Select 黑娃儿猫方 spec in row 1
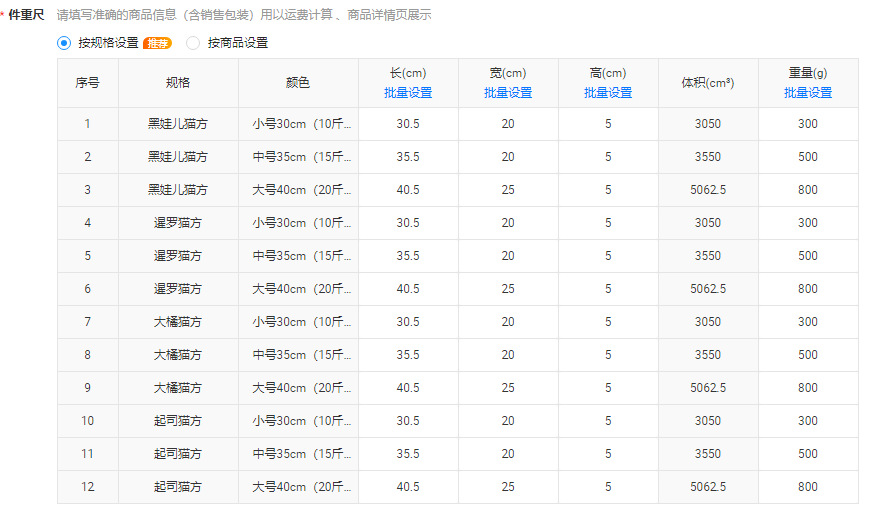The image size is (881, 518). 178,124
